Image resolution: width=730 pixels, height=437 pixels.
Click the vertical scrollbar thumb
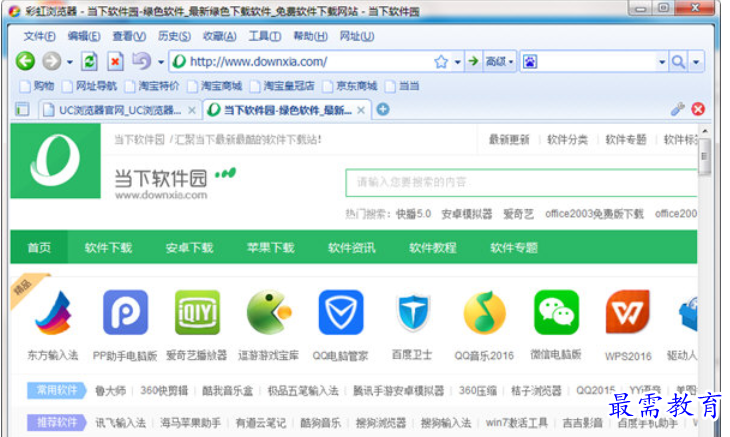click(x=704, y=157)
